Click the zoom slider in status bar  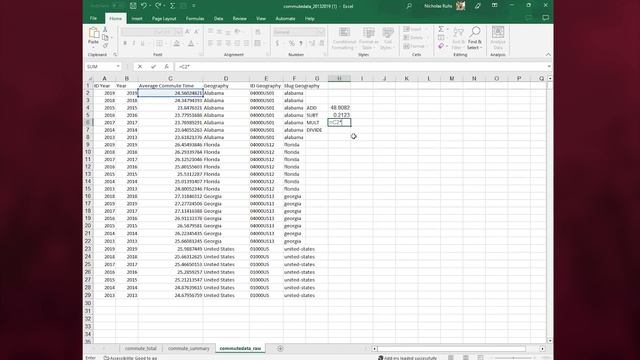tap(513, 358)
